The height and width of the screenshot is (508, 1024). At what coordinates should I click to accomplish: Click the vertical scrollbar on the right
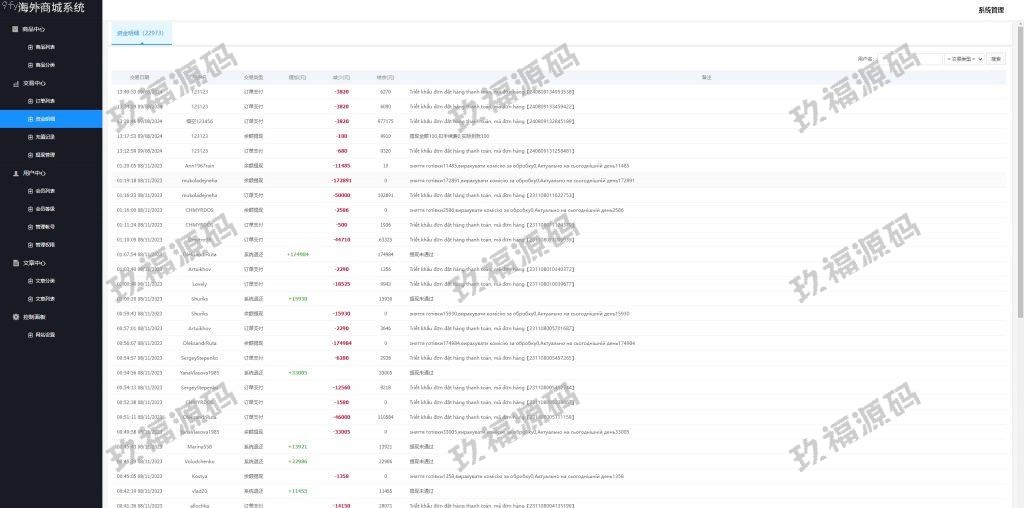click(x=1019, y=200)
